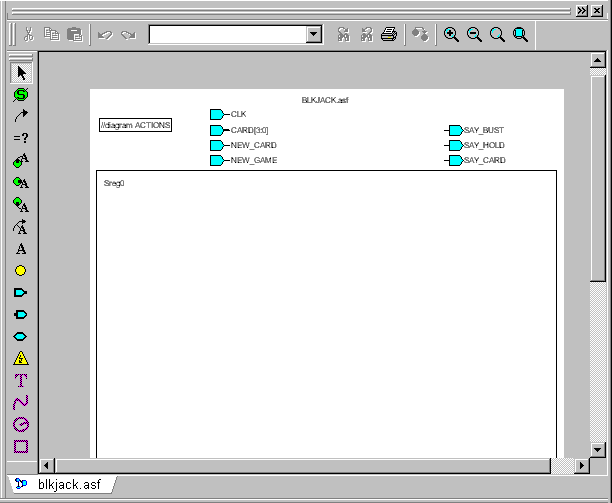Click the zoom out magnifier
Viewport: 612px width, 503px height.
(x=474, y=35)
